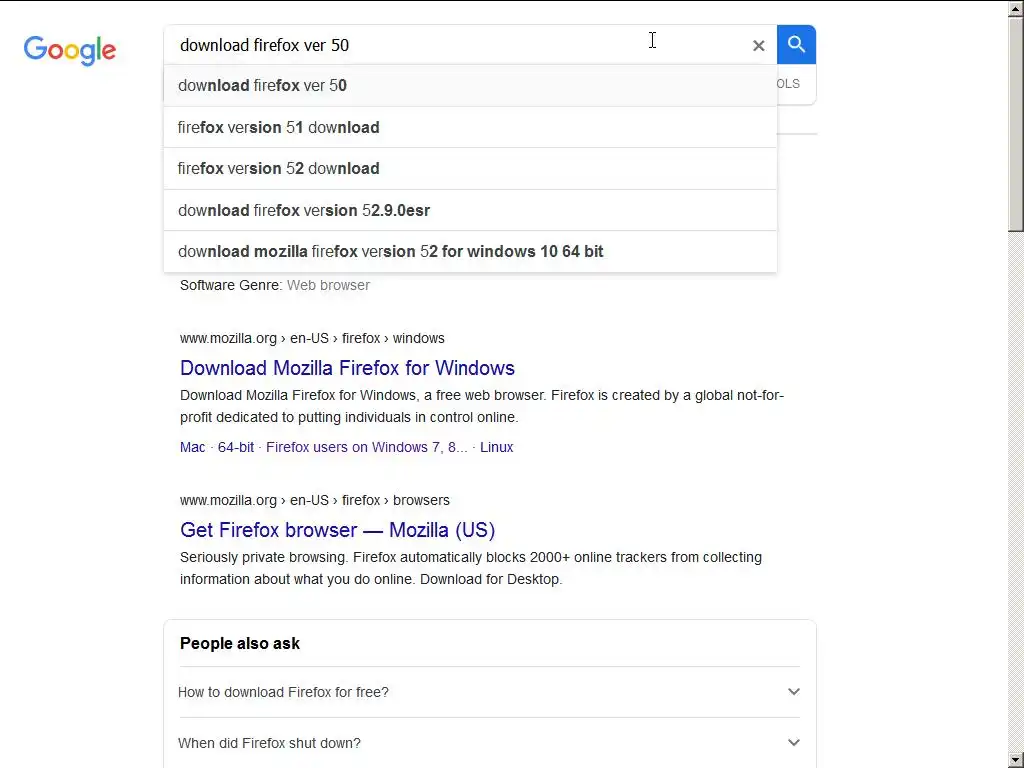
Task: Click the "Web browser" software genre link
Action: 328,285
